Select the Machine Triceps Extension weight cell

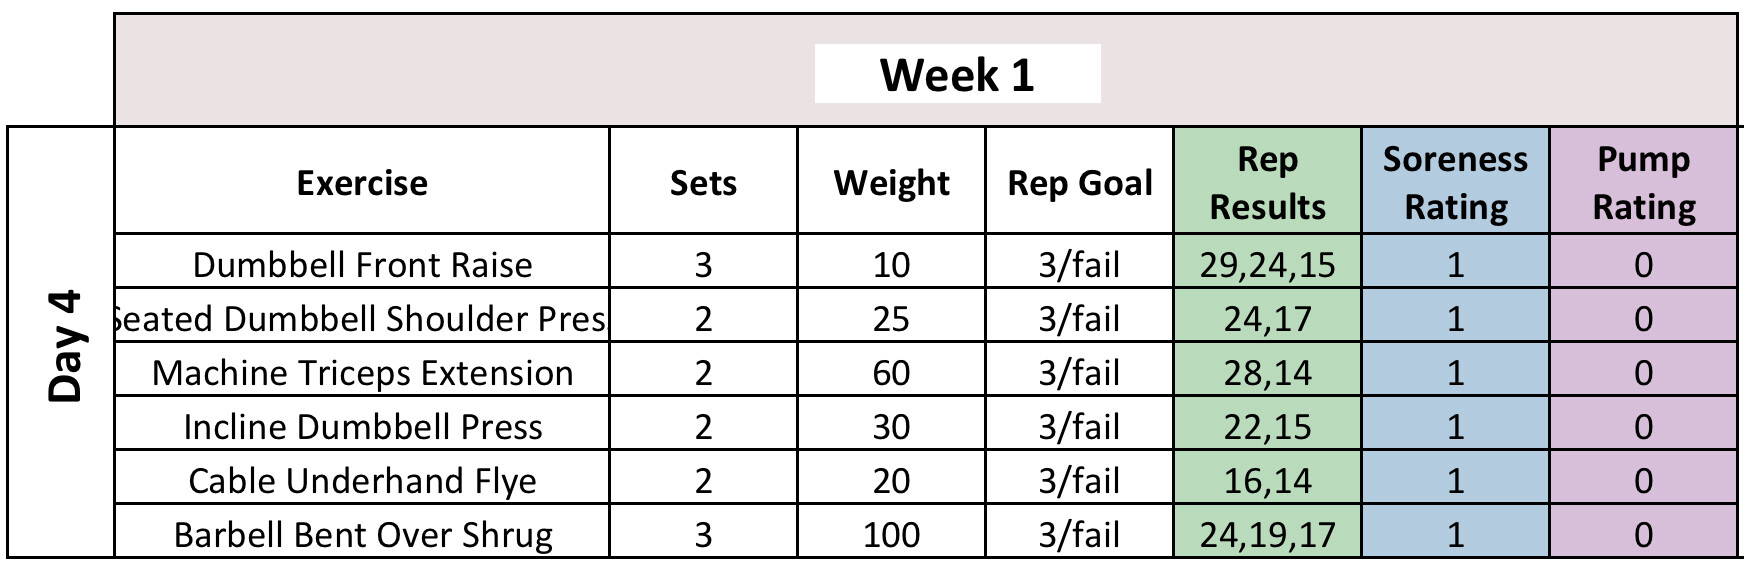(x=891, y=372)
